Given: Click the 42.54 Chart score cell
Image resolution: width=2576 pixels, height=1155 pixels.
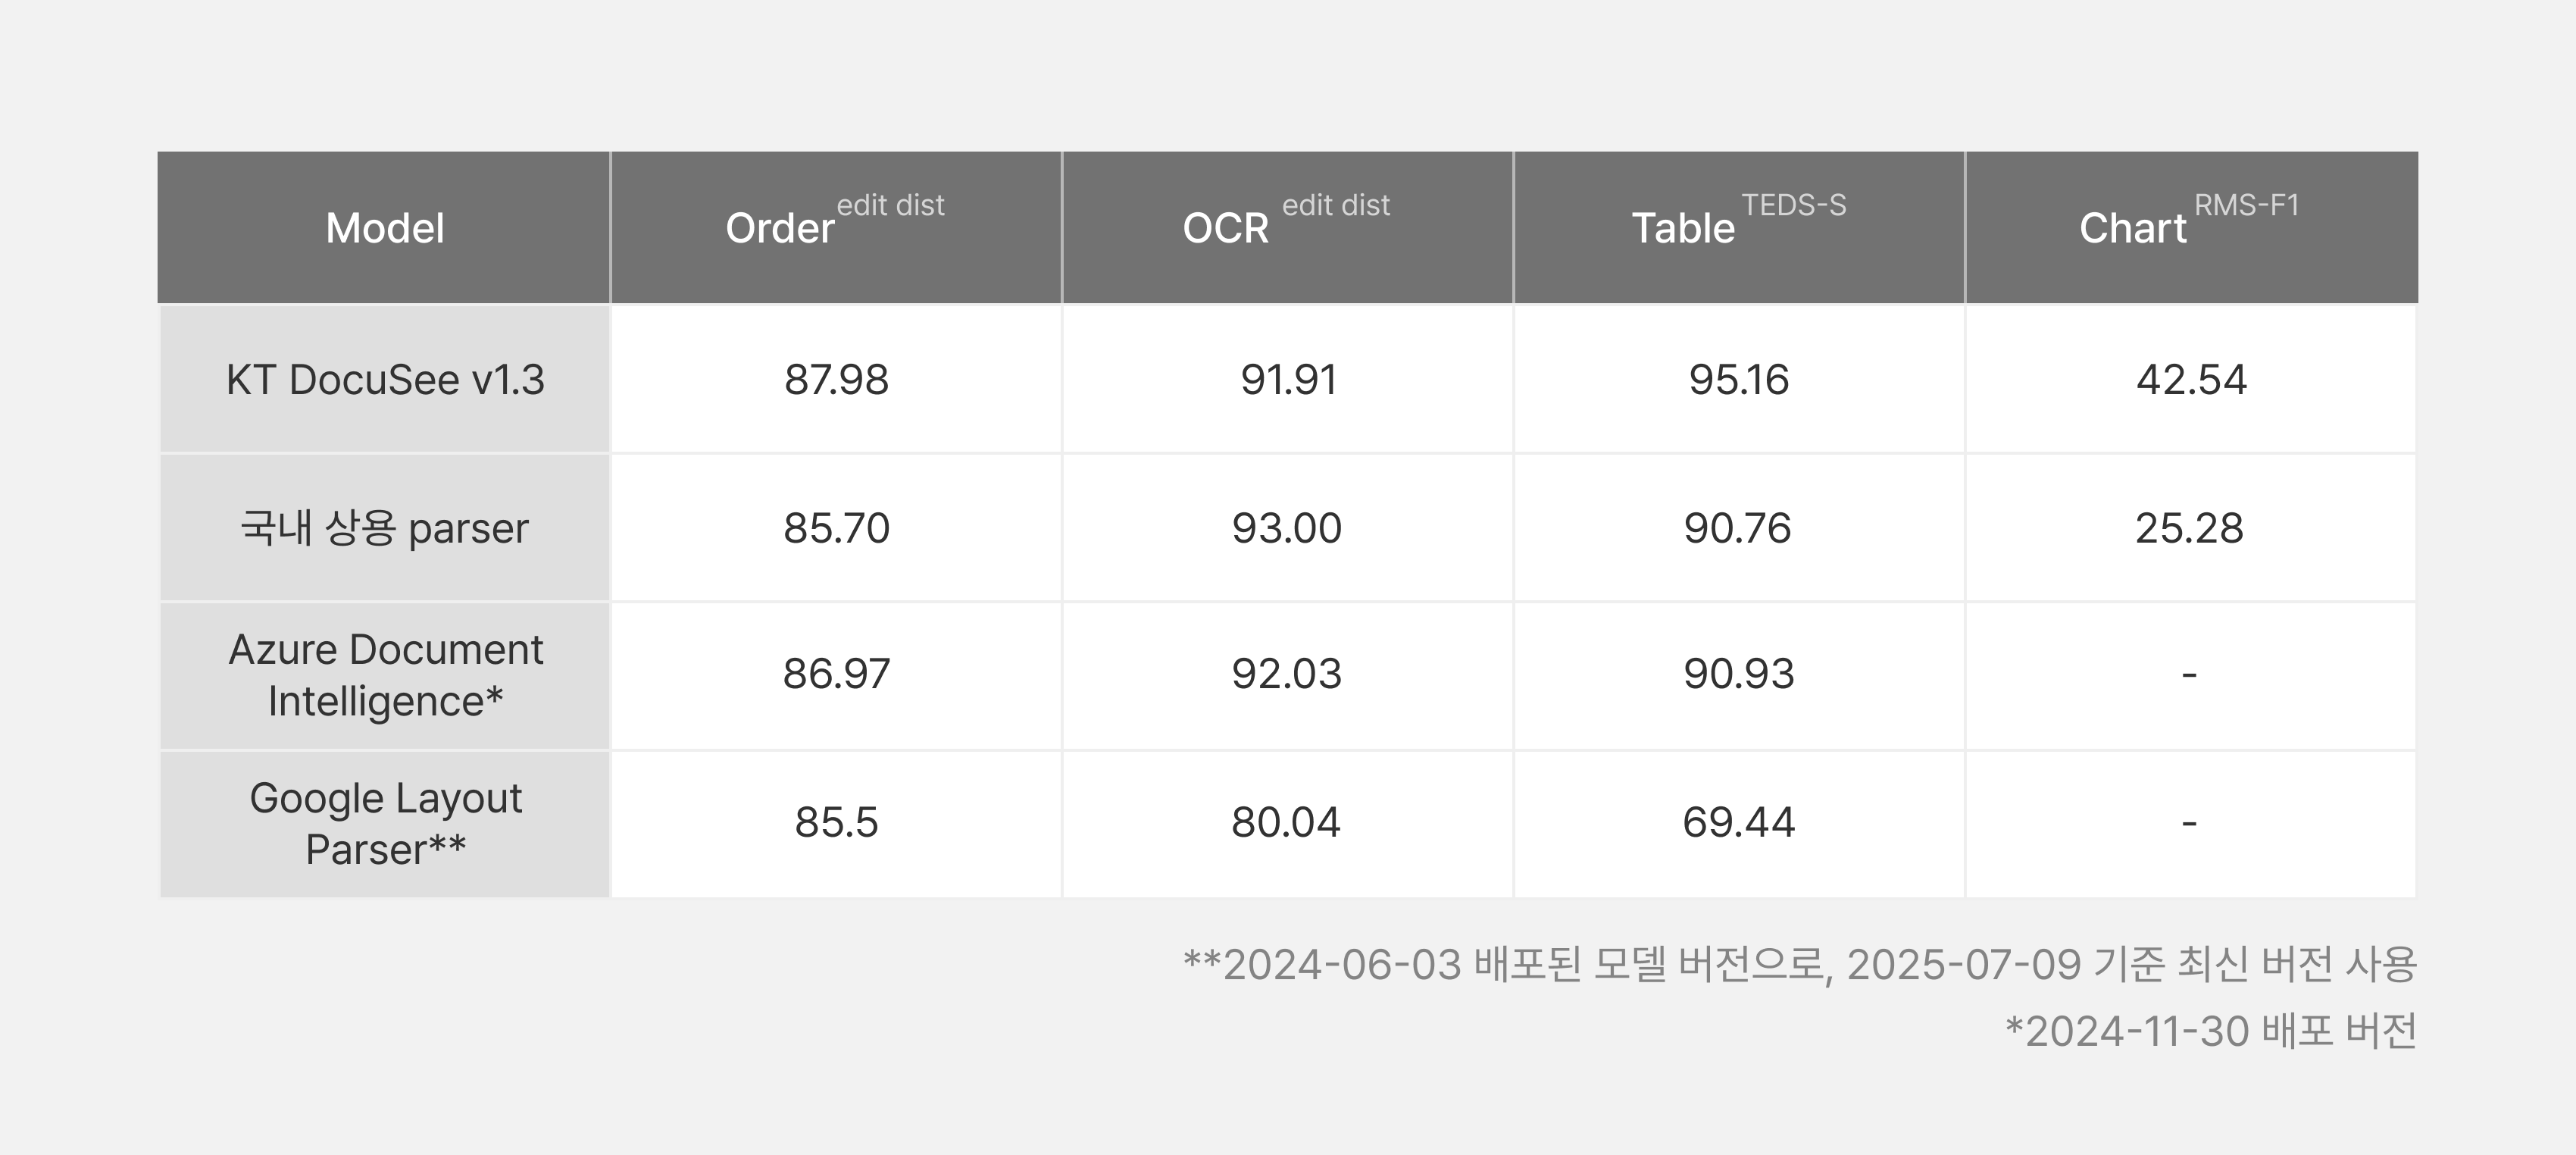Looking at the screenshot, I should [2191, 380].
